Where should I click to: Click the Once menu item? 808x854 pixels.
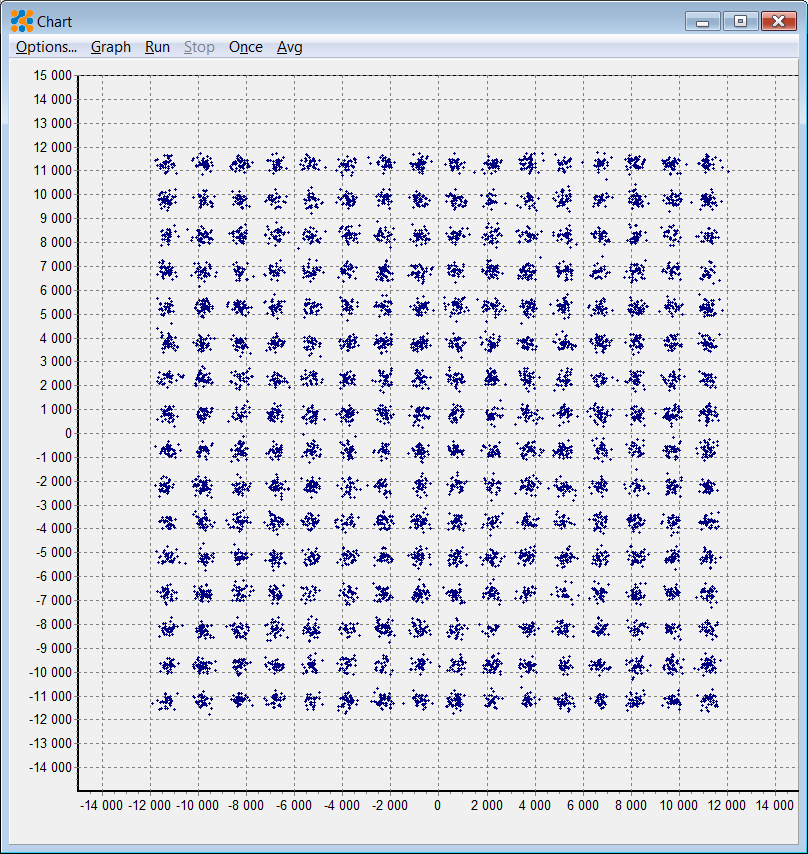(246, 47)
